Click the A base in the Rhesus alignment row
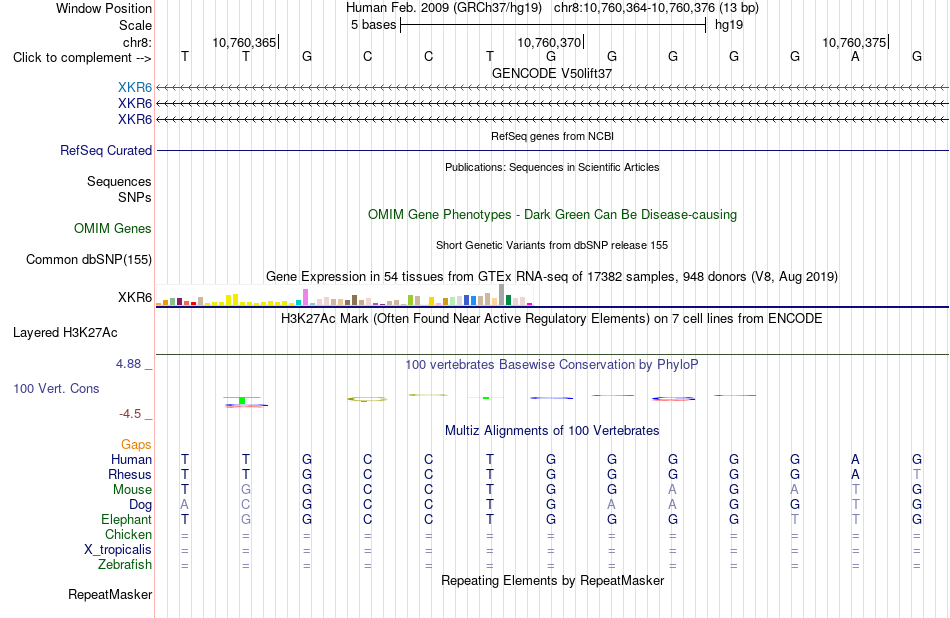This screenshot has width=950, height=618. coord(855,474)
